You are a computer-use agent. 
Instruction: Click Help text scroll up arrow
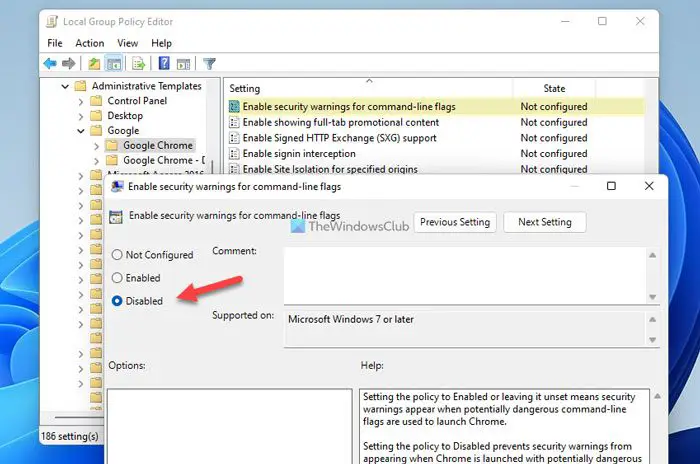(x=658, y=396)
